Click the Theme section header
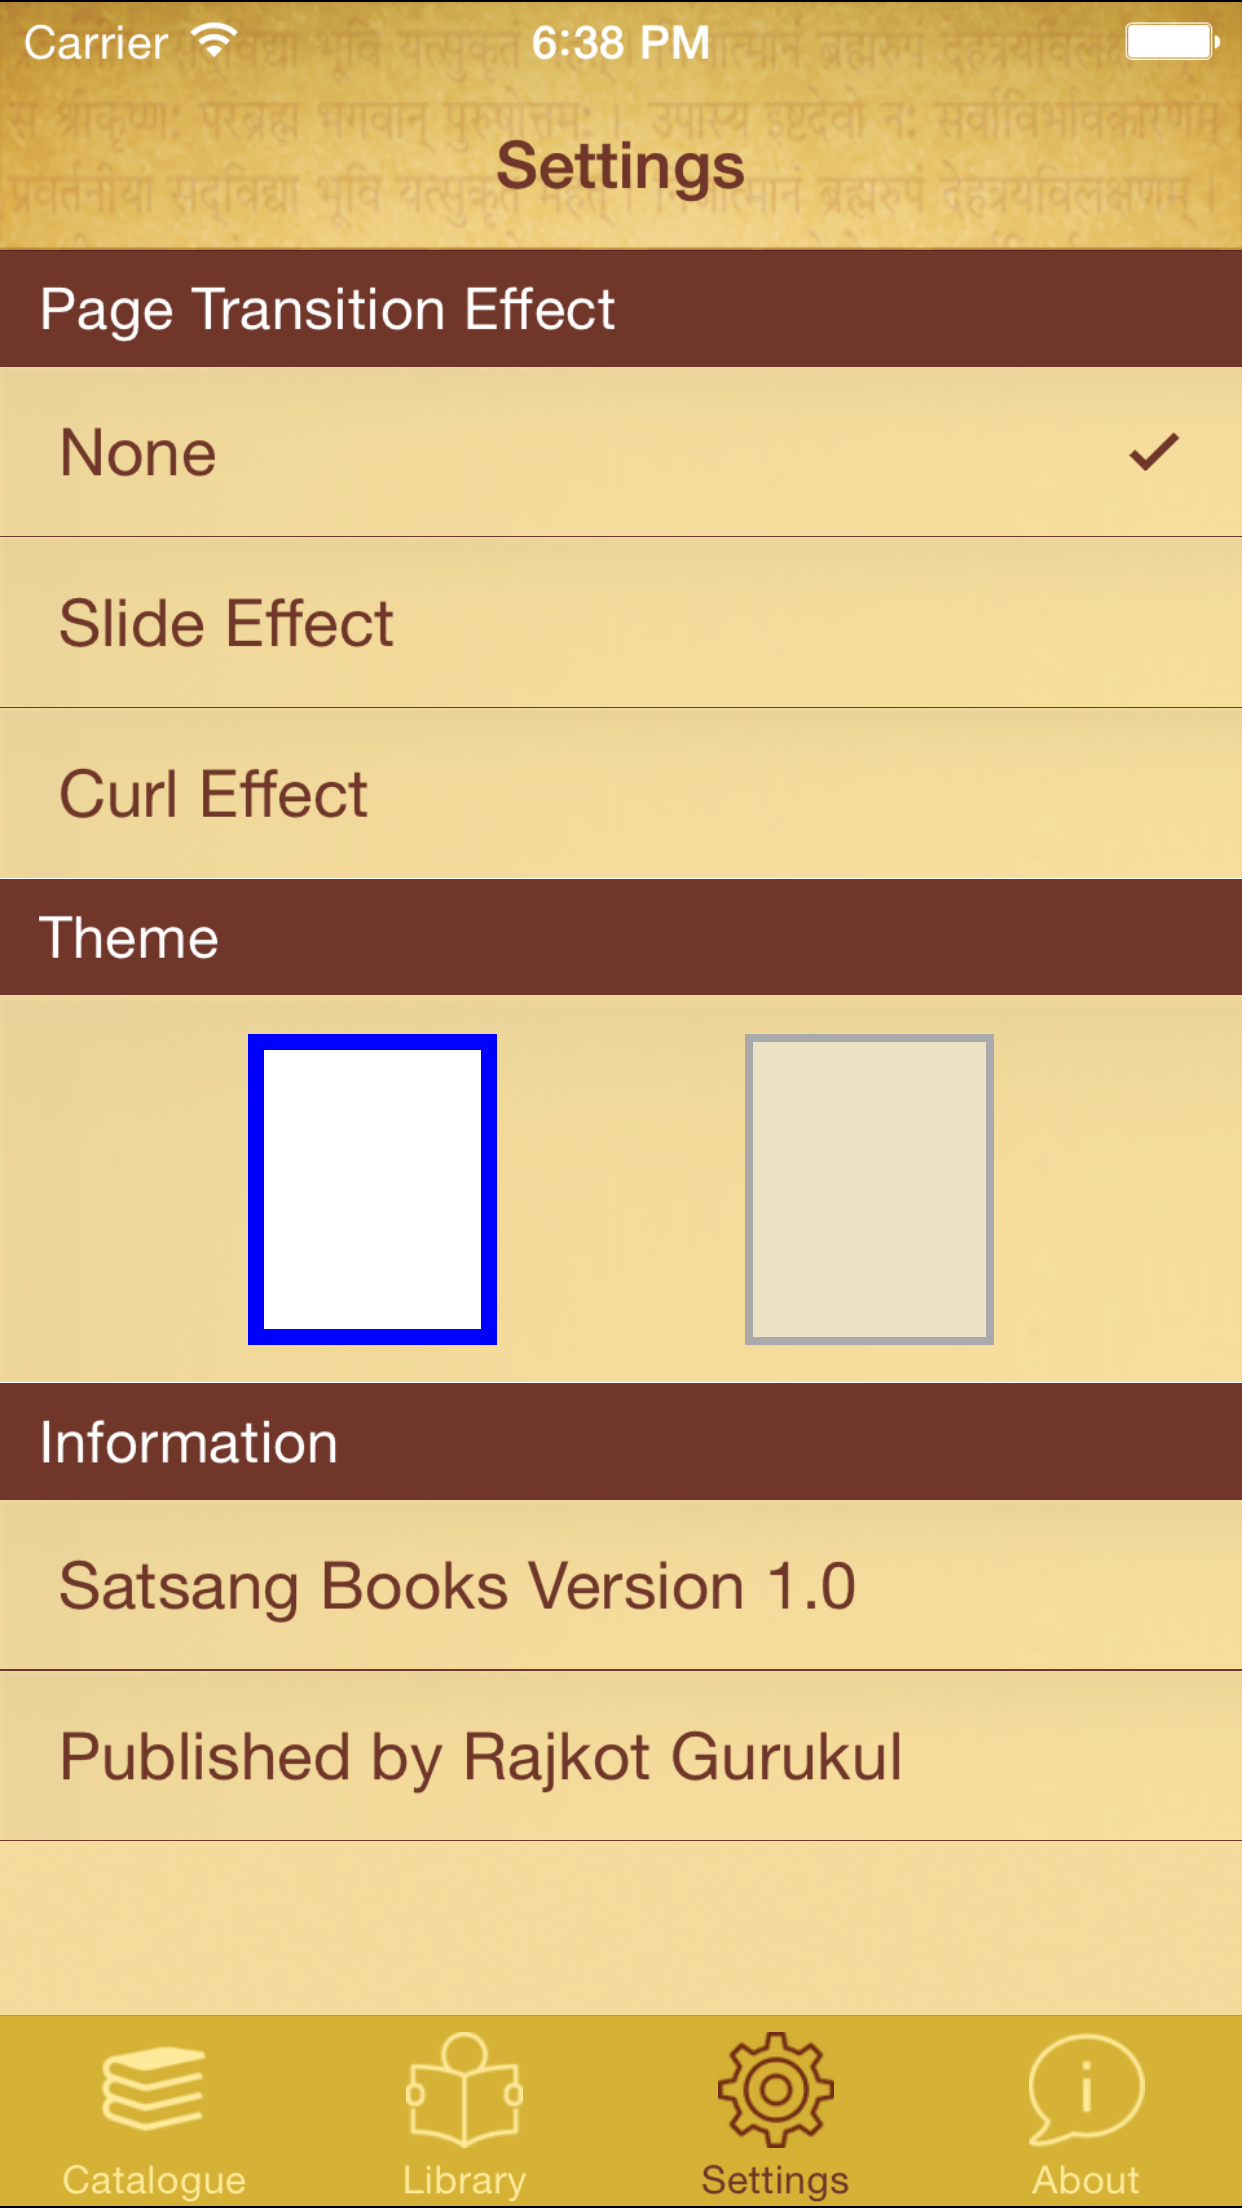Screen dimensions: 1242x2208 621,937
